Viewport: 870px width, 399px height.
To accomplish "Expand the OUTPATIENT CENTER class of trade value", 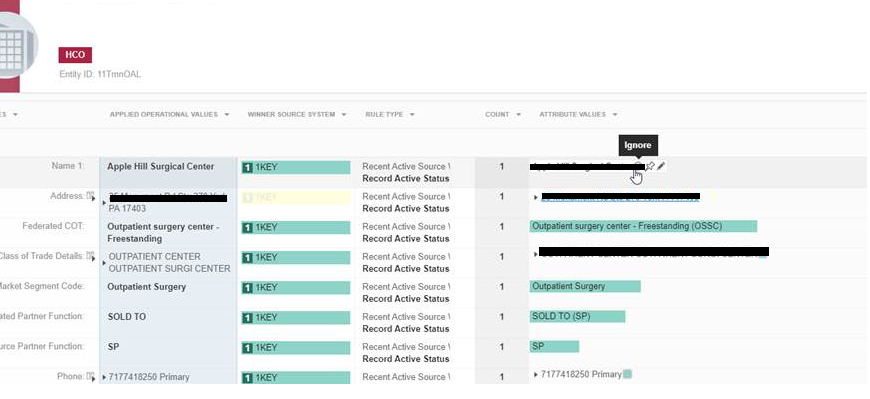I will coord(104,262).
